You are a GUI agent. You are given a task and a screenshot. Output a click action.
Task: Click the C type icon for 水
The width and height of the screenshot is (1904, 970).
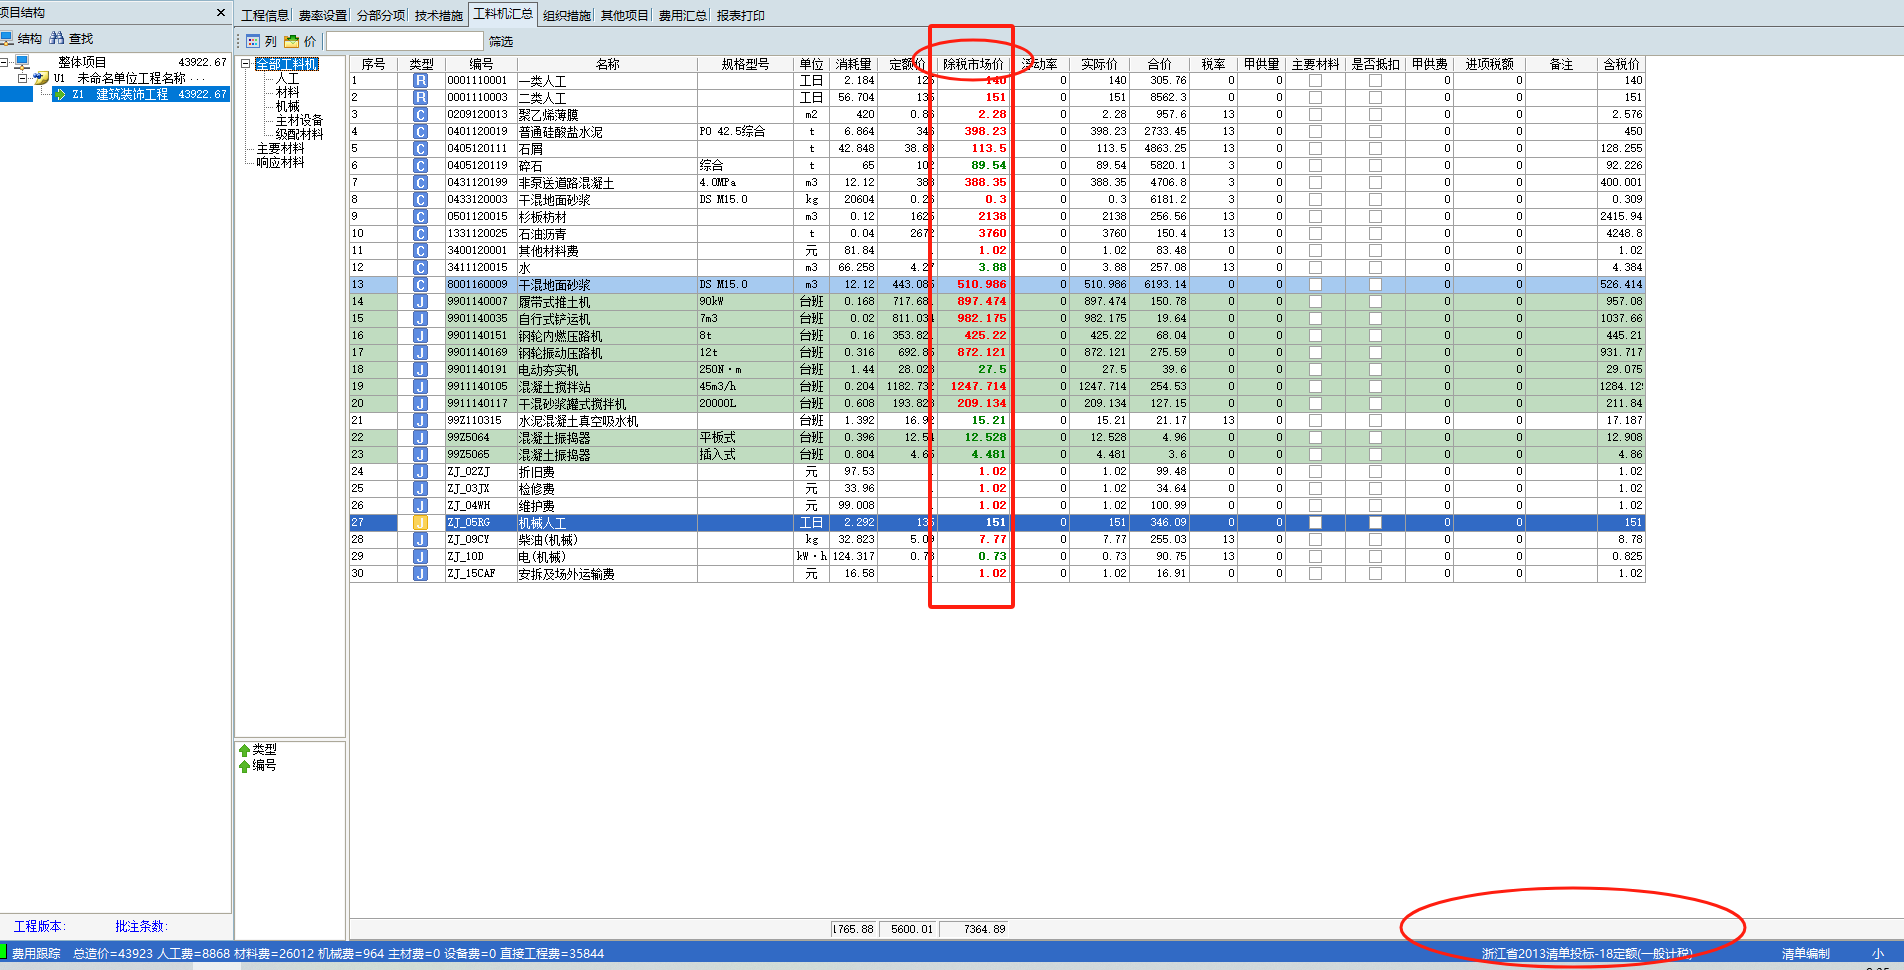click(x=421, y=268)
